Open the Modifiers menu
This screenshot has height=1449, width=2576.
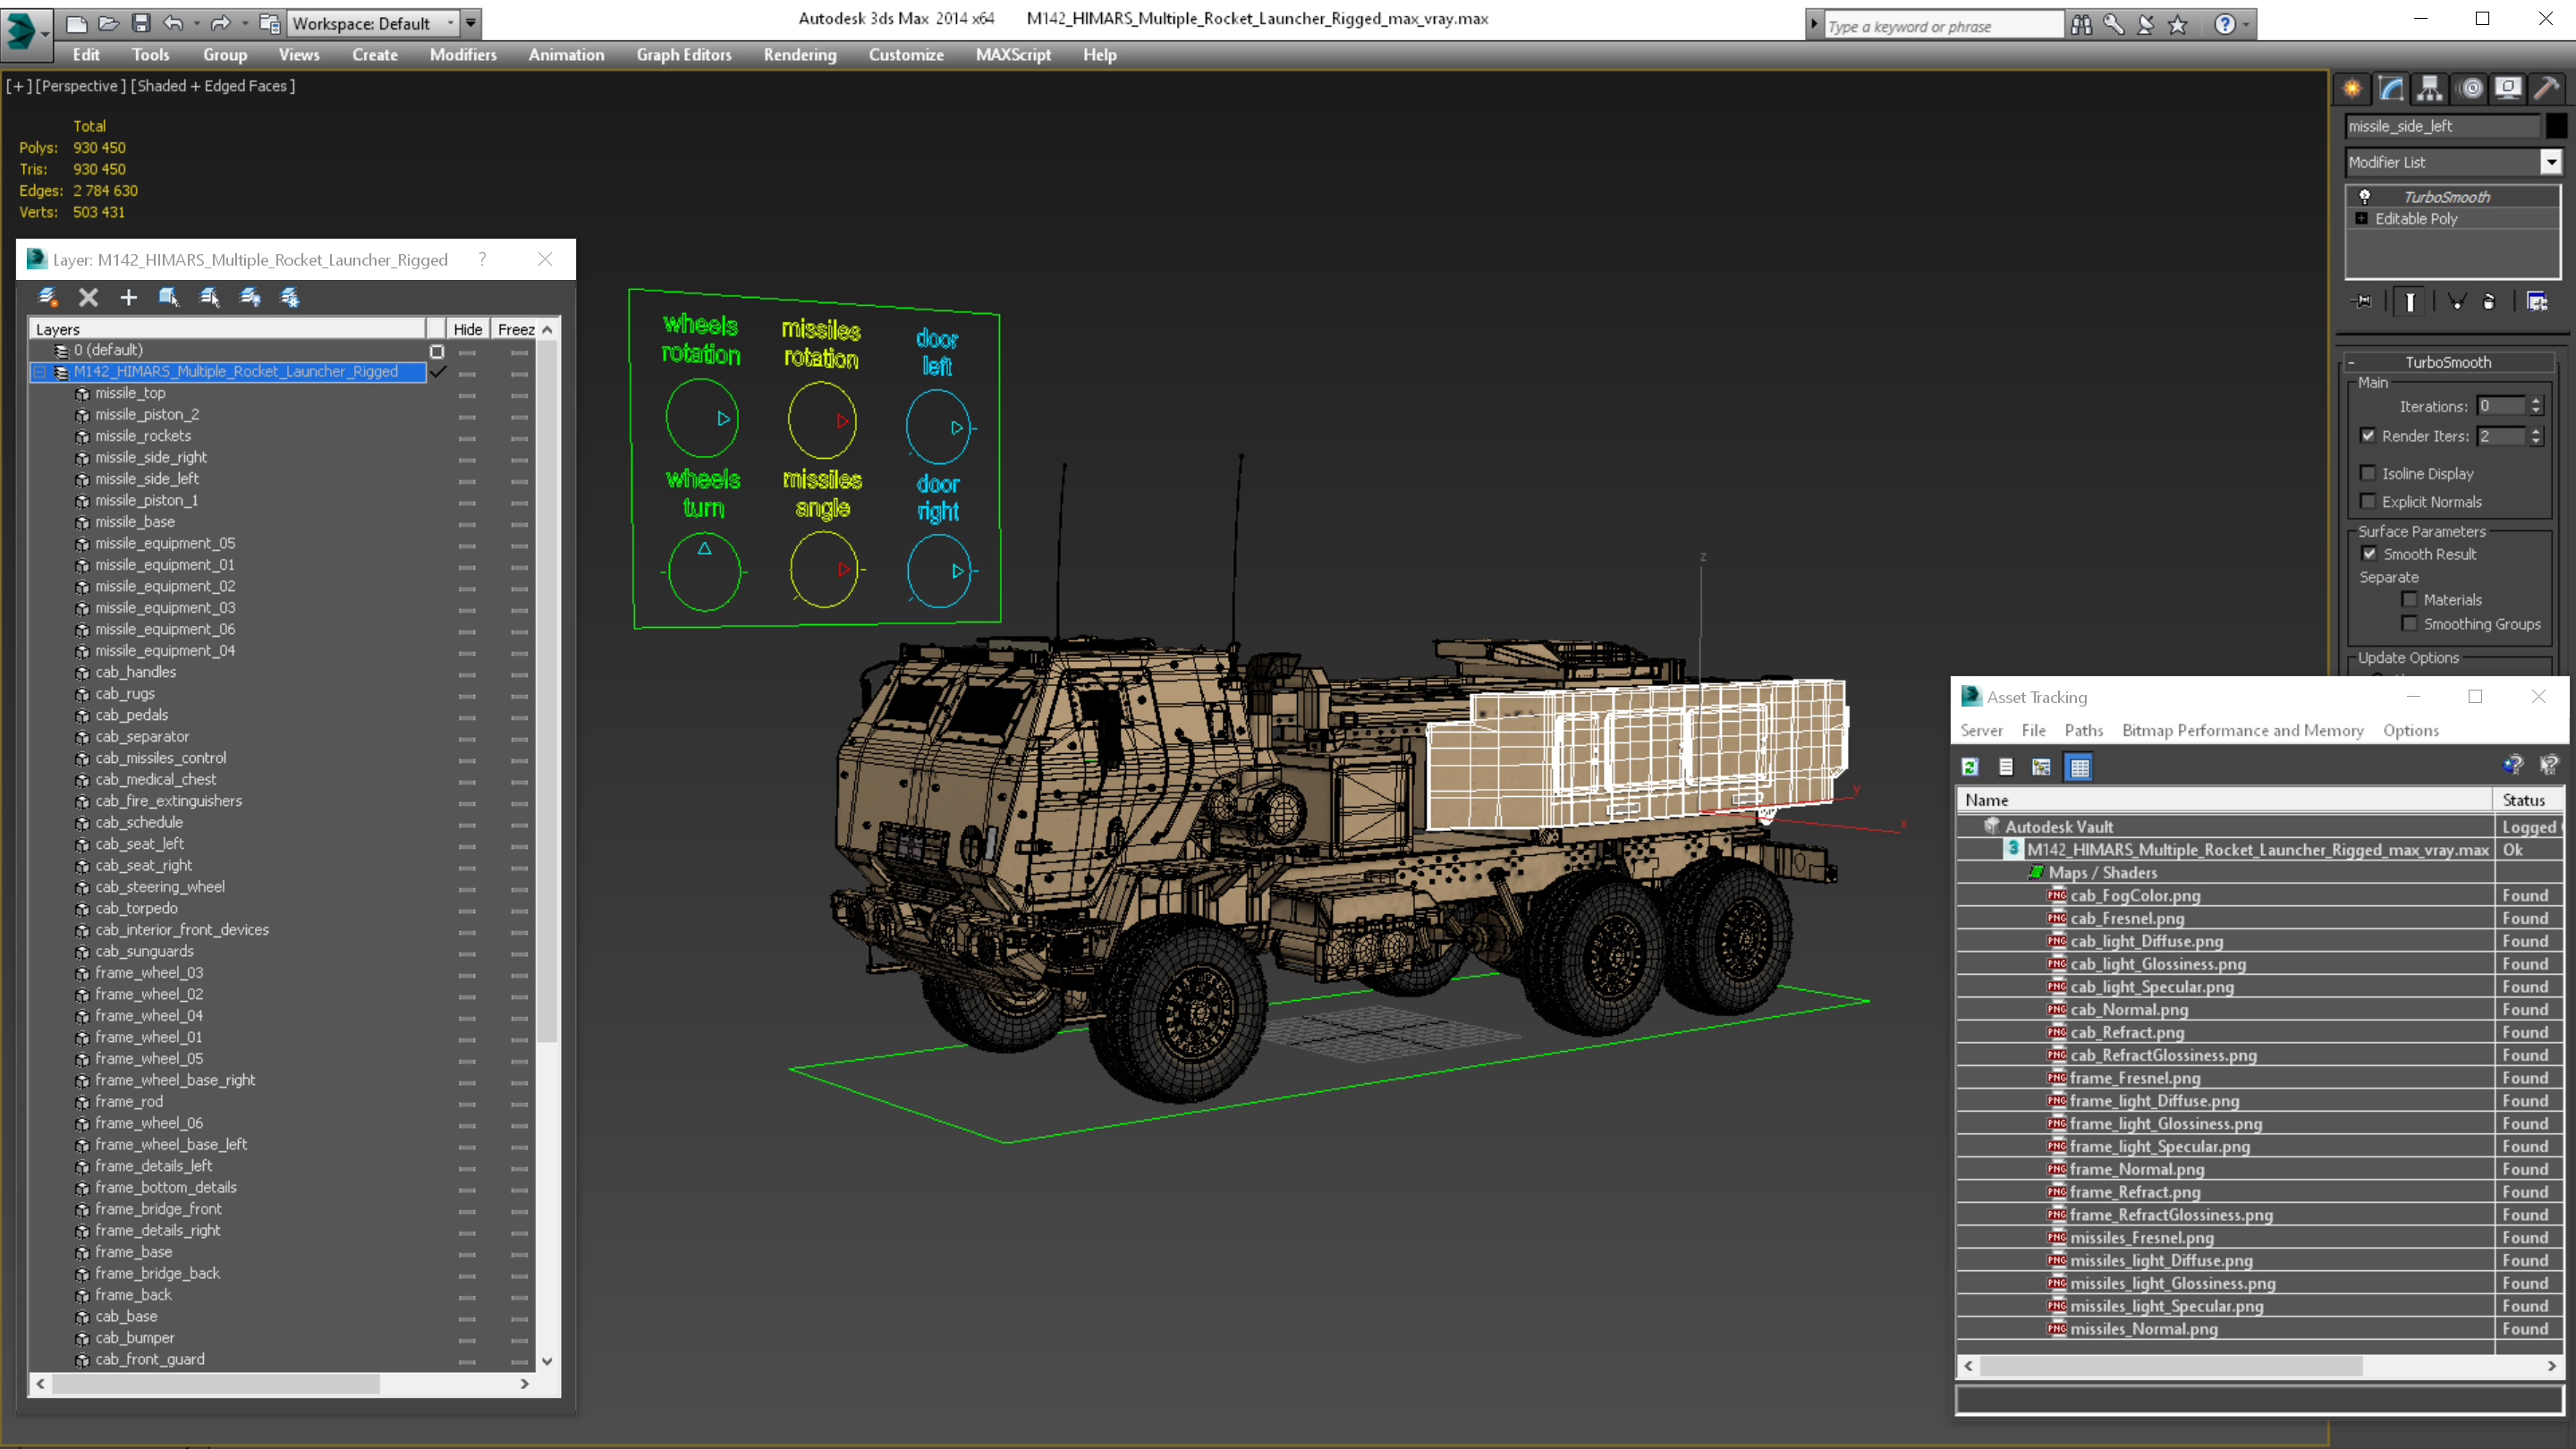[x=463, y=55]
